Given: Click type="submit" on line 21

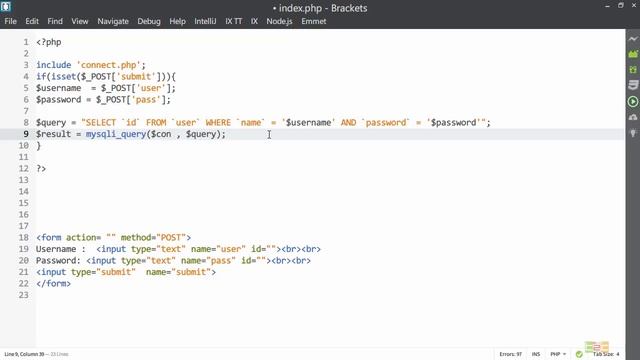Looking at the screenshot, I should click(103, 272).
